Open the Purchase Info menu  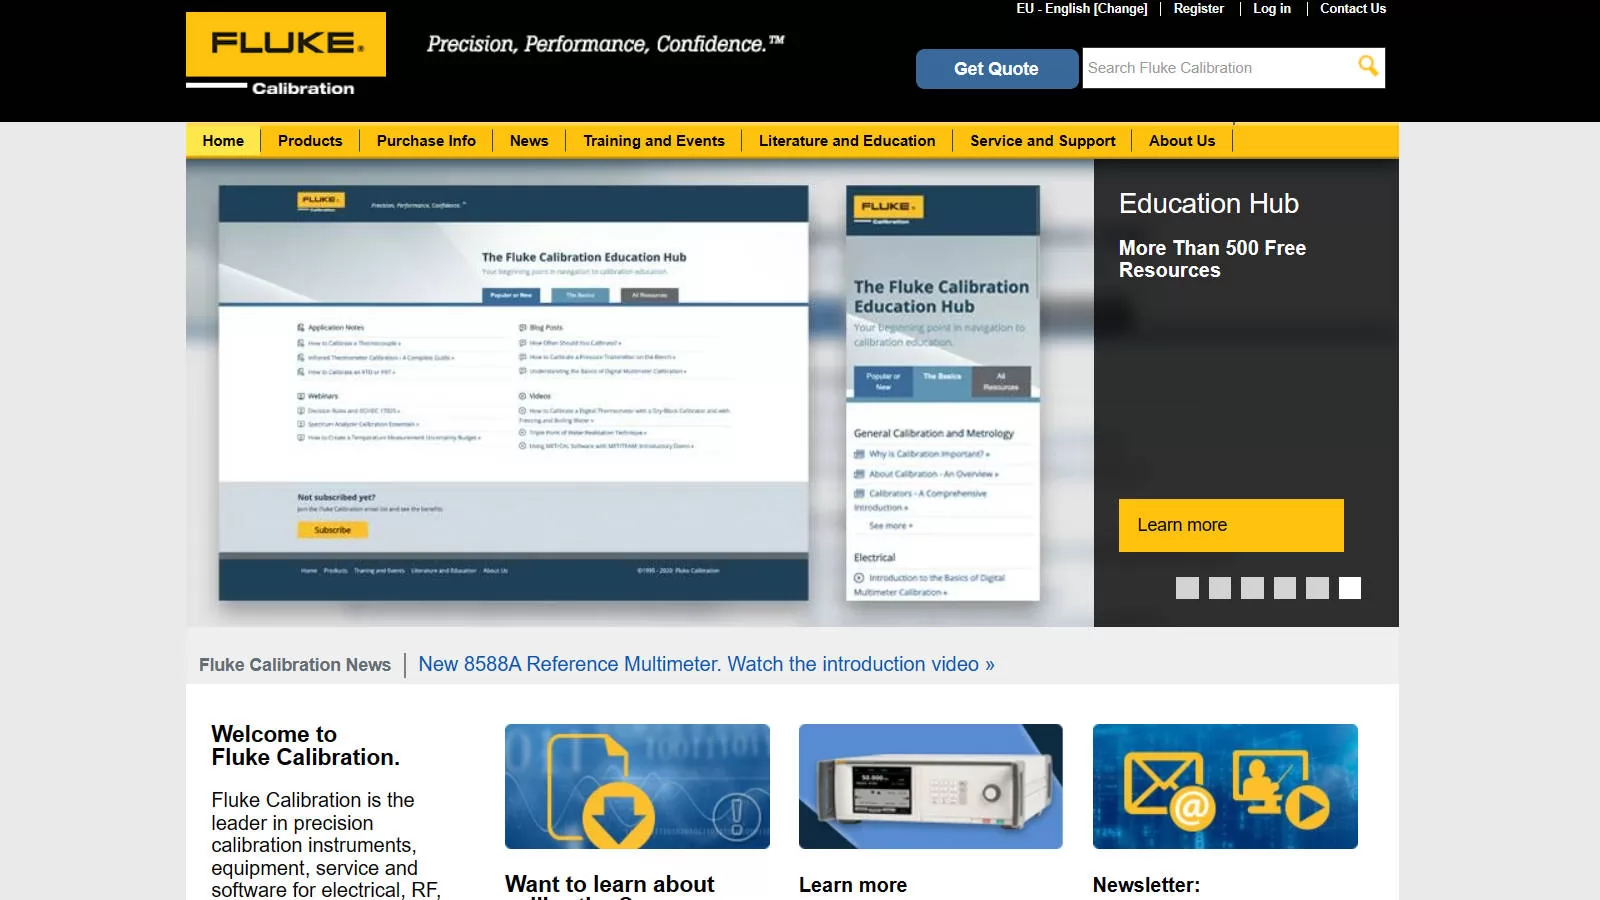pos(426,141)
